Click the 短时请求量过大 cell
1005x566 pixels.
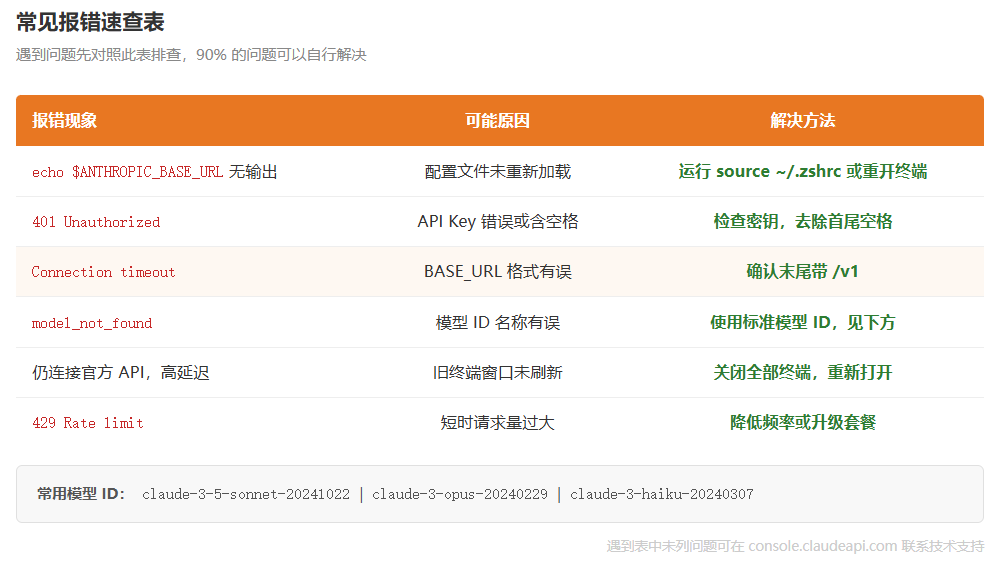tap(497, 422)
